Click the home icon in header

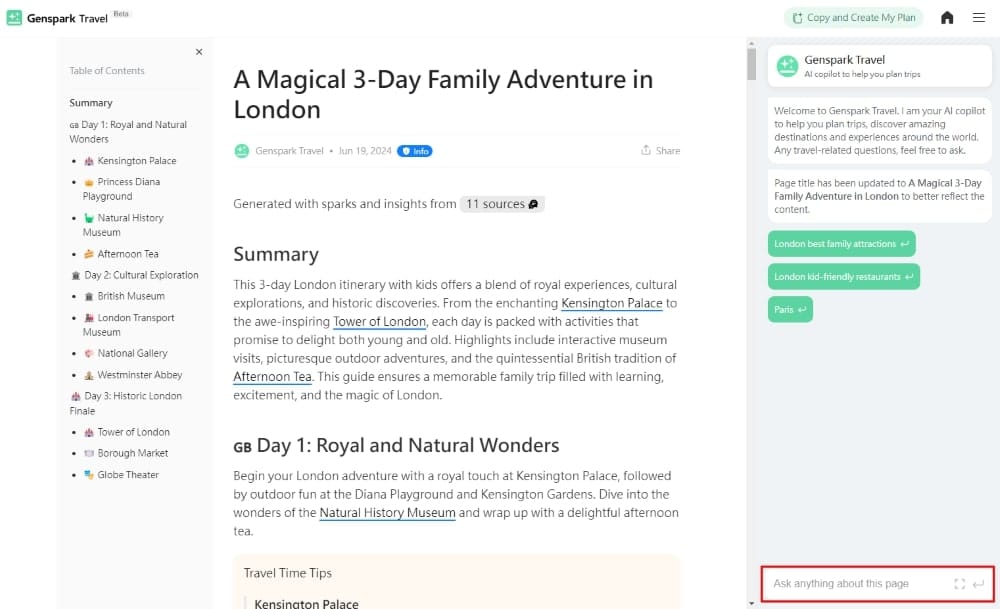pyautogui.click(x=947, y=17)
